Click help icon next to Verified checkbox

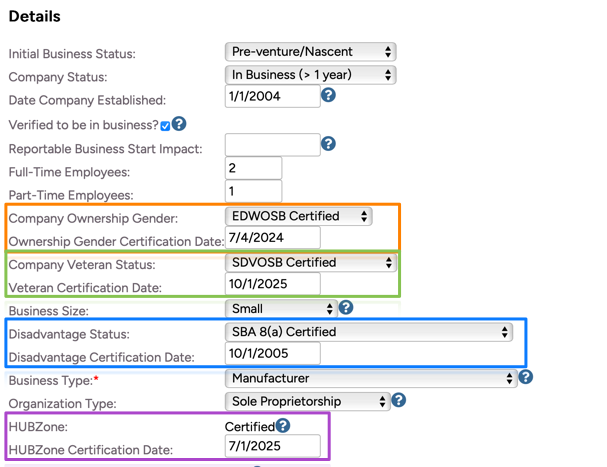179,124
